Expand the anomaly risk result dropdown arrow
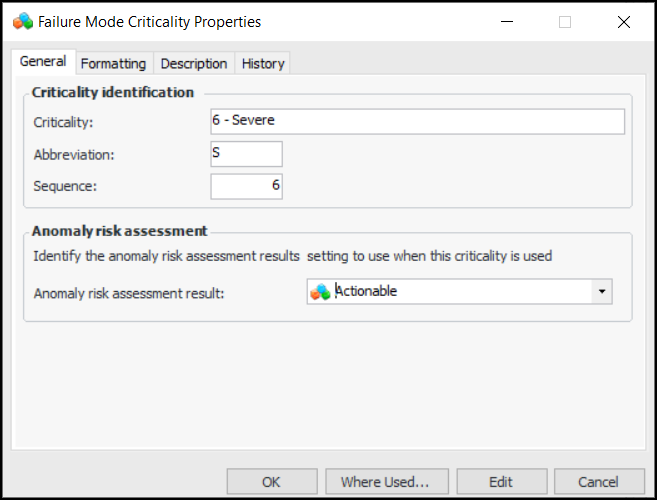 601,291
